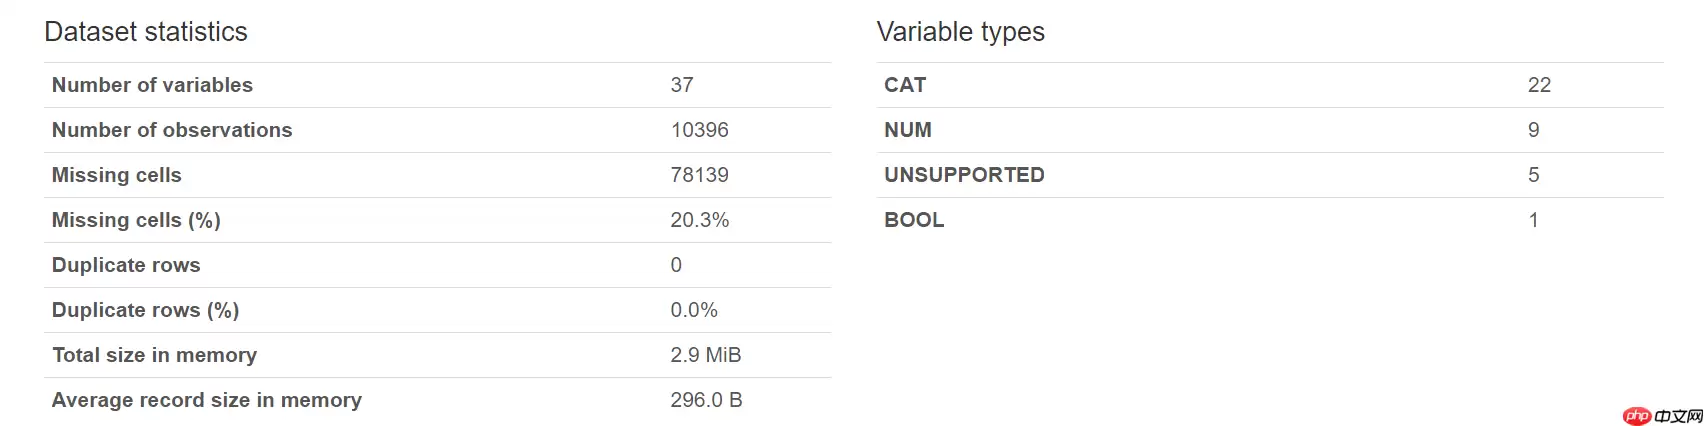Click the CAT variable type label

(905, 85)
